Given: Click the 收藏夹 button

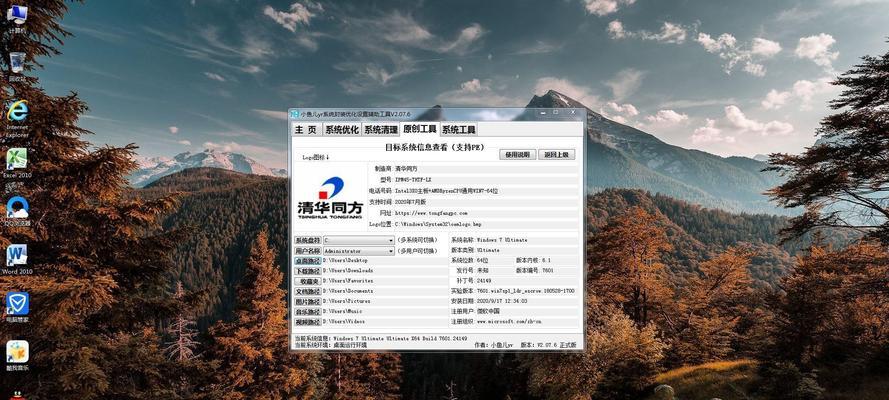Looking at the screenshot, I should tap(307, 281).
